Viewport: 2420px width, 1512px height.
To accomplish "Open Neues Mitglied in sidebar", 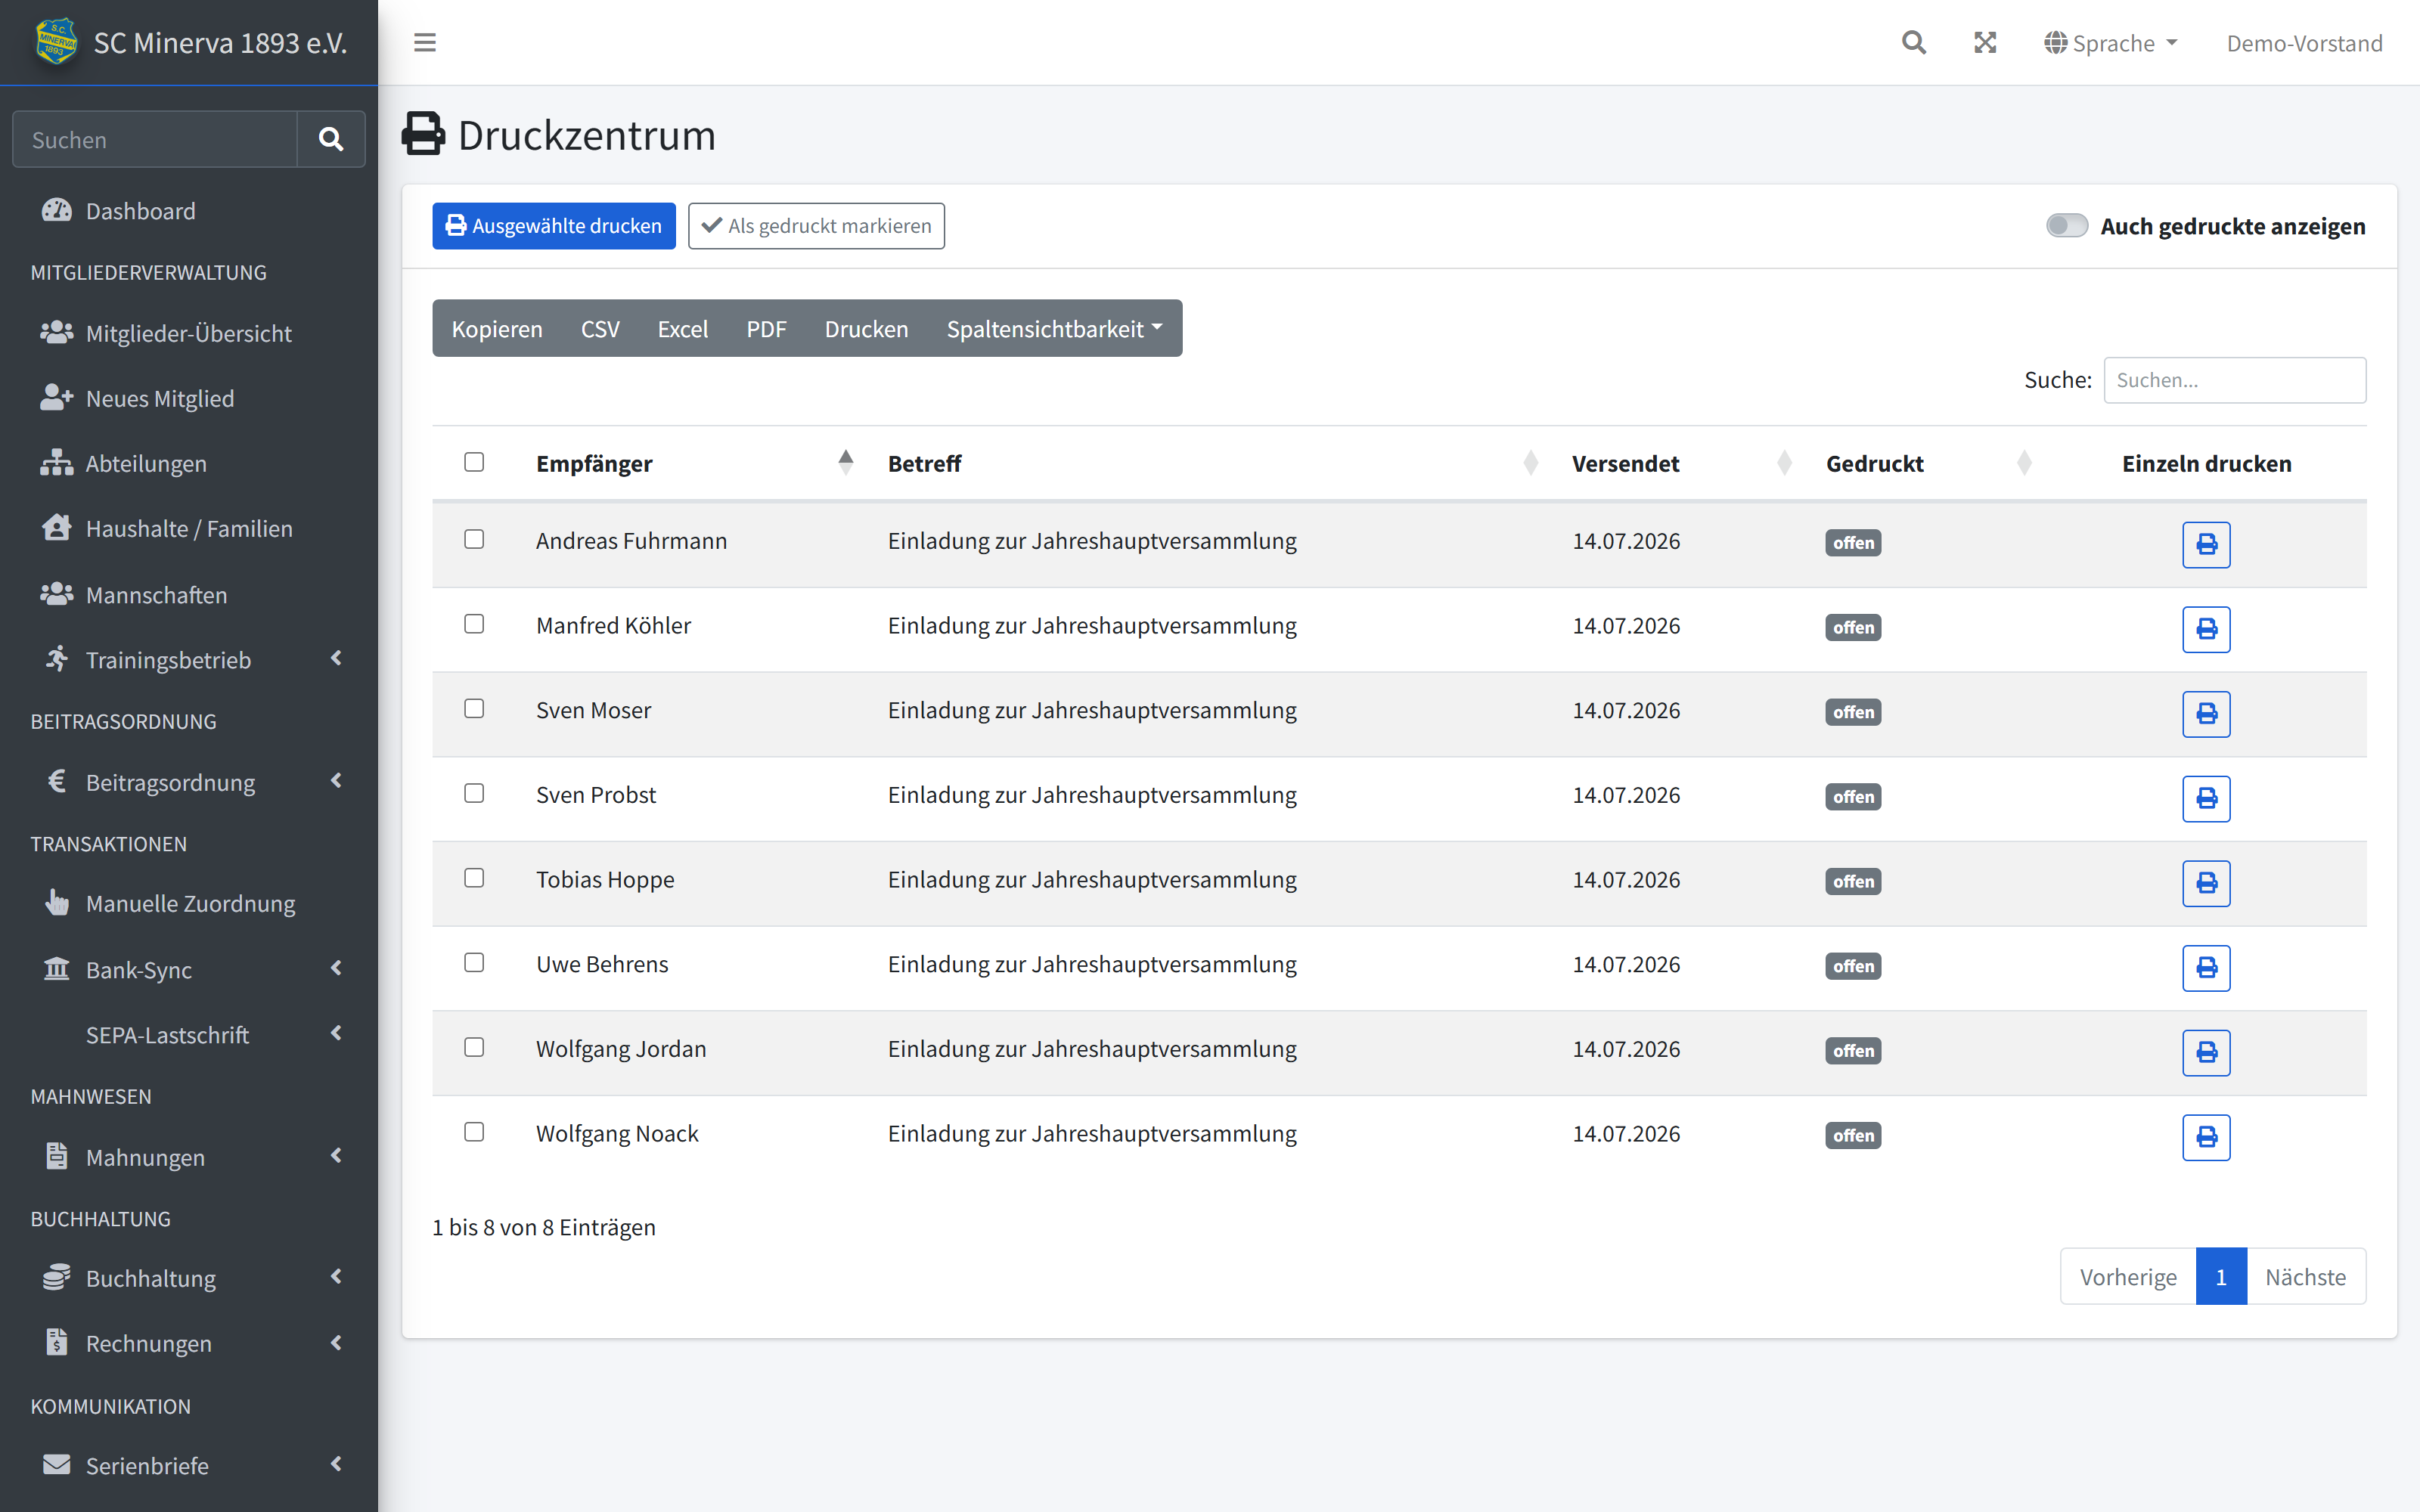I will pos(189,398).
